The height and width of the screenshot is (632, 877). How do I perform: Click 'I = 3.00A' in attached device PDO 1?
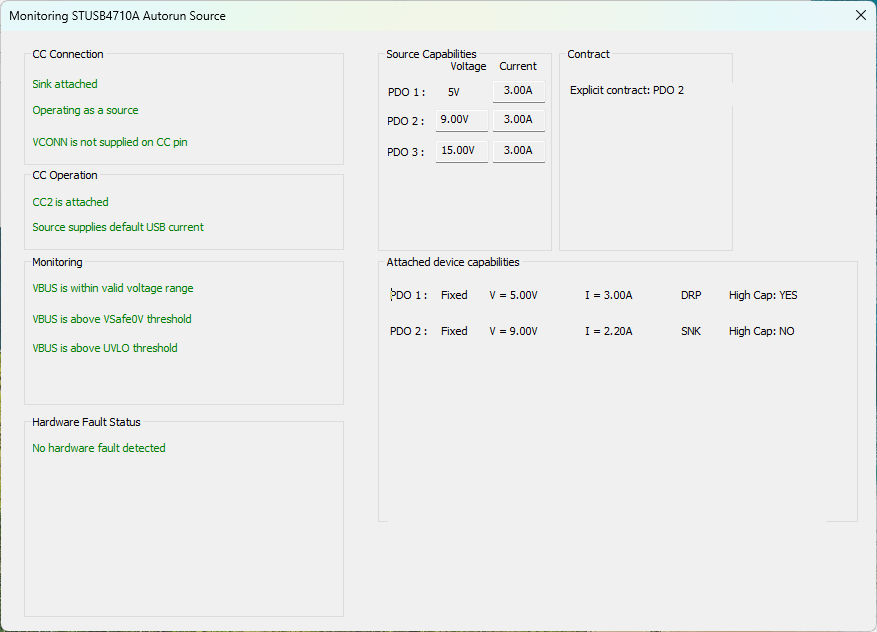coord(609,295)
